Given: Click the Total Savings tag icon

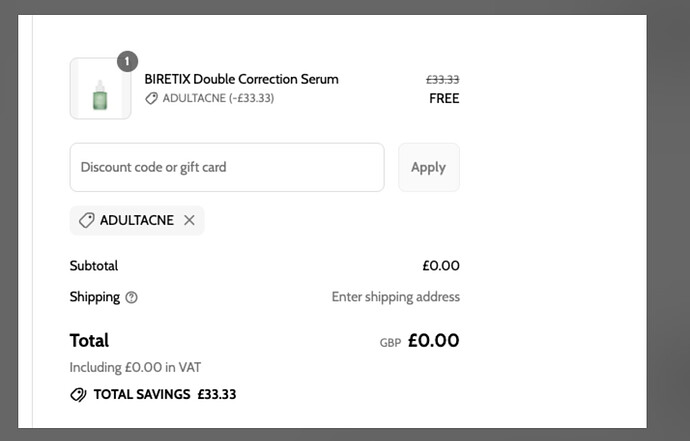Looking at the screenshot, I should point(78,395).
